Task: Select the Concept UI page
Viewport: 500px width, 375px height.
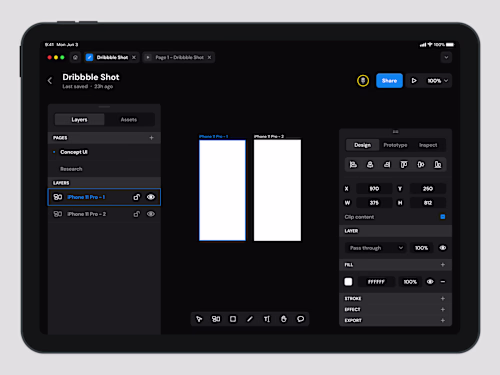Action: tap(74, 152)
